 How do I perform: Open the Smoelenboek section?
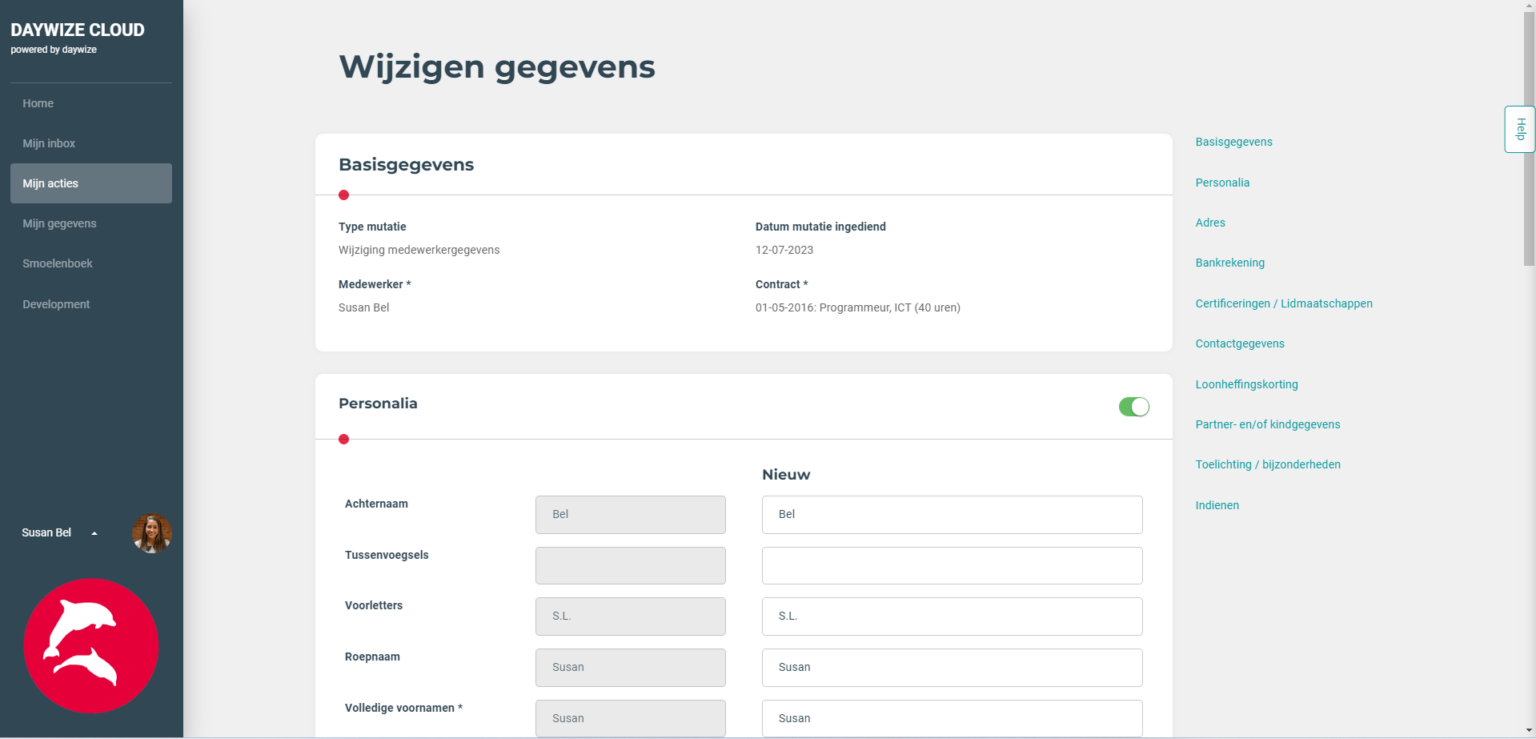[55, 263]
